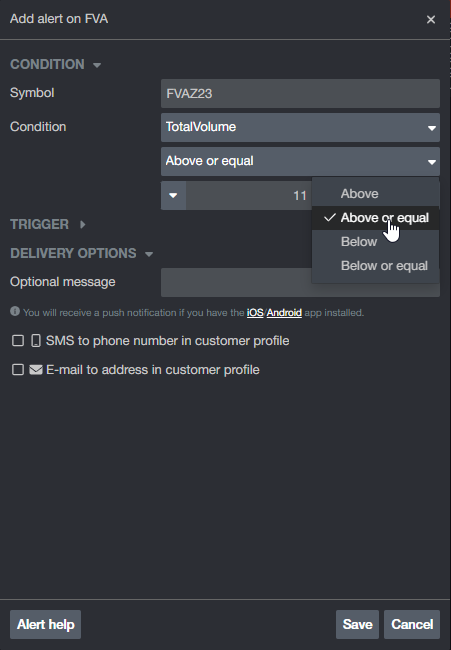Cancel the alert dialog
This screenshot has width=451, height=650.
tap(412, 624)
